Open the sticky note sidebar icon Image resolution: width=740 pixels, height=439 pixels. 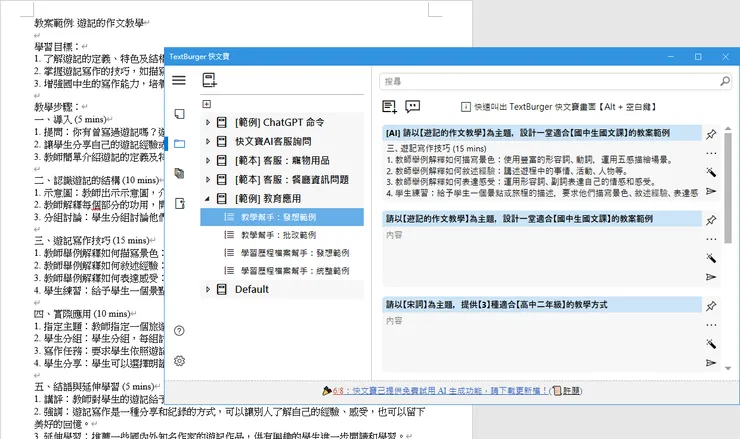coord(179,114)
